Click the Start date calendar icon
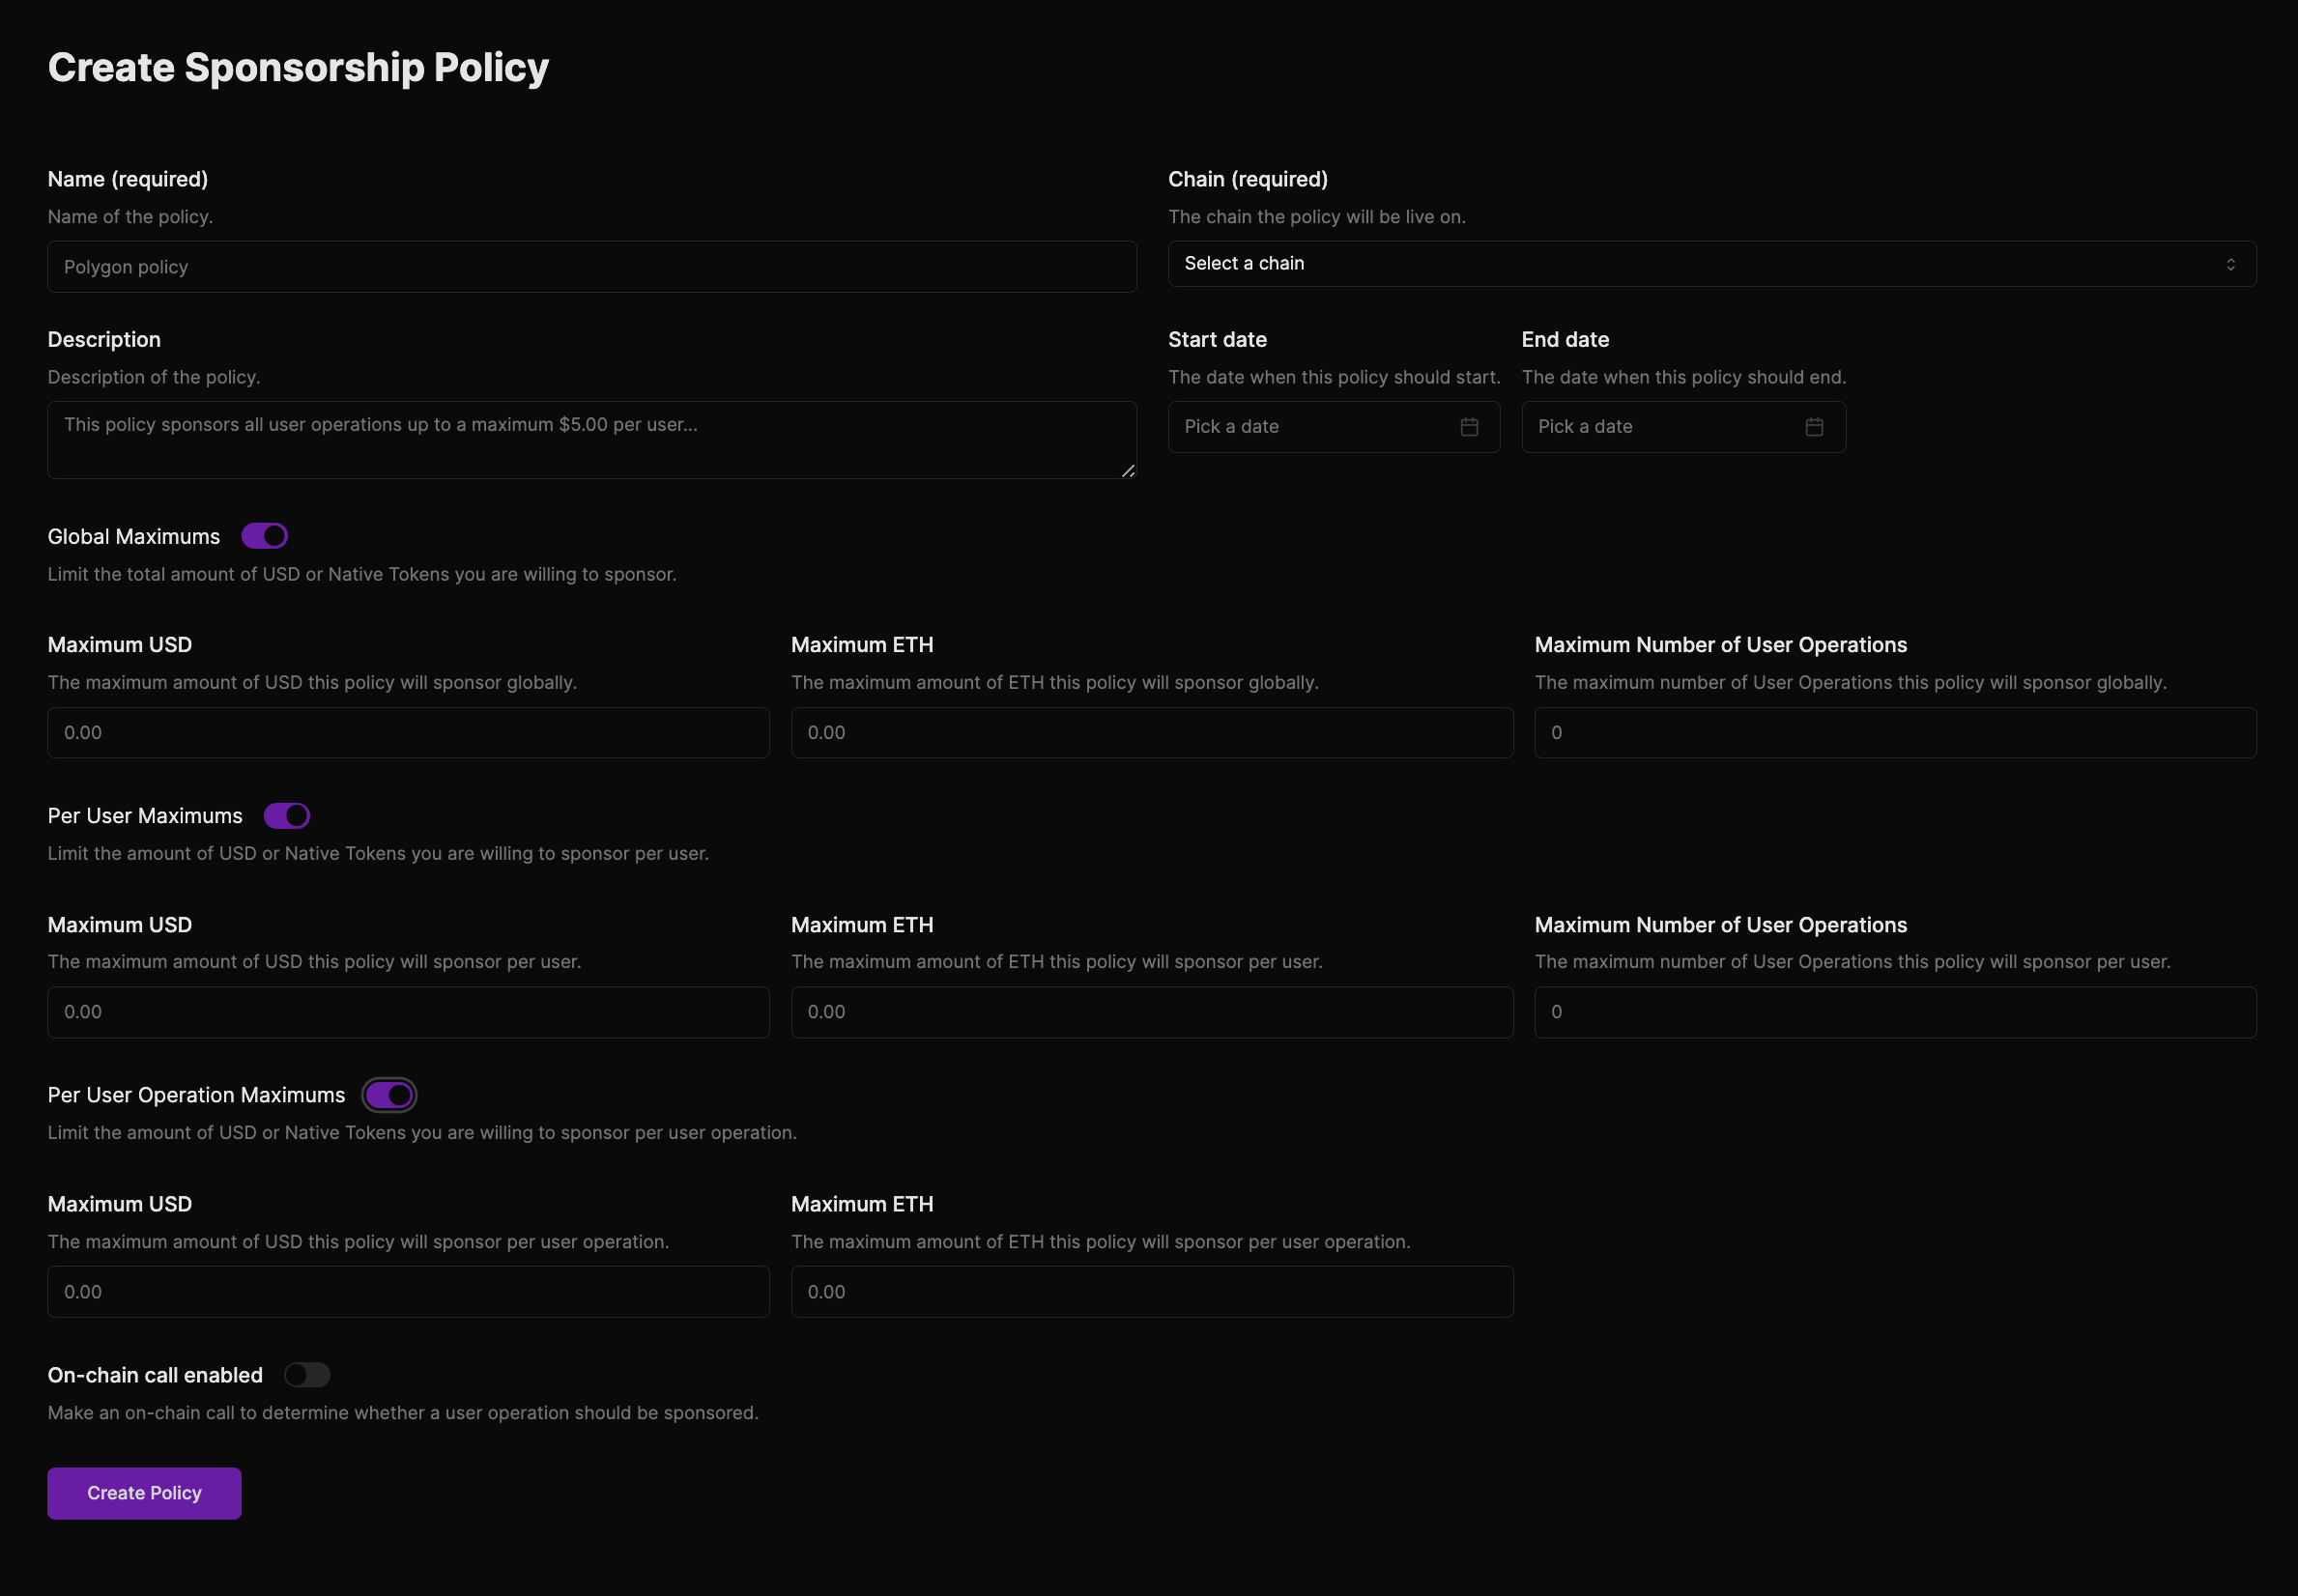Screen dimensions: 2298x1596 pos(1469,427)
